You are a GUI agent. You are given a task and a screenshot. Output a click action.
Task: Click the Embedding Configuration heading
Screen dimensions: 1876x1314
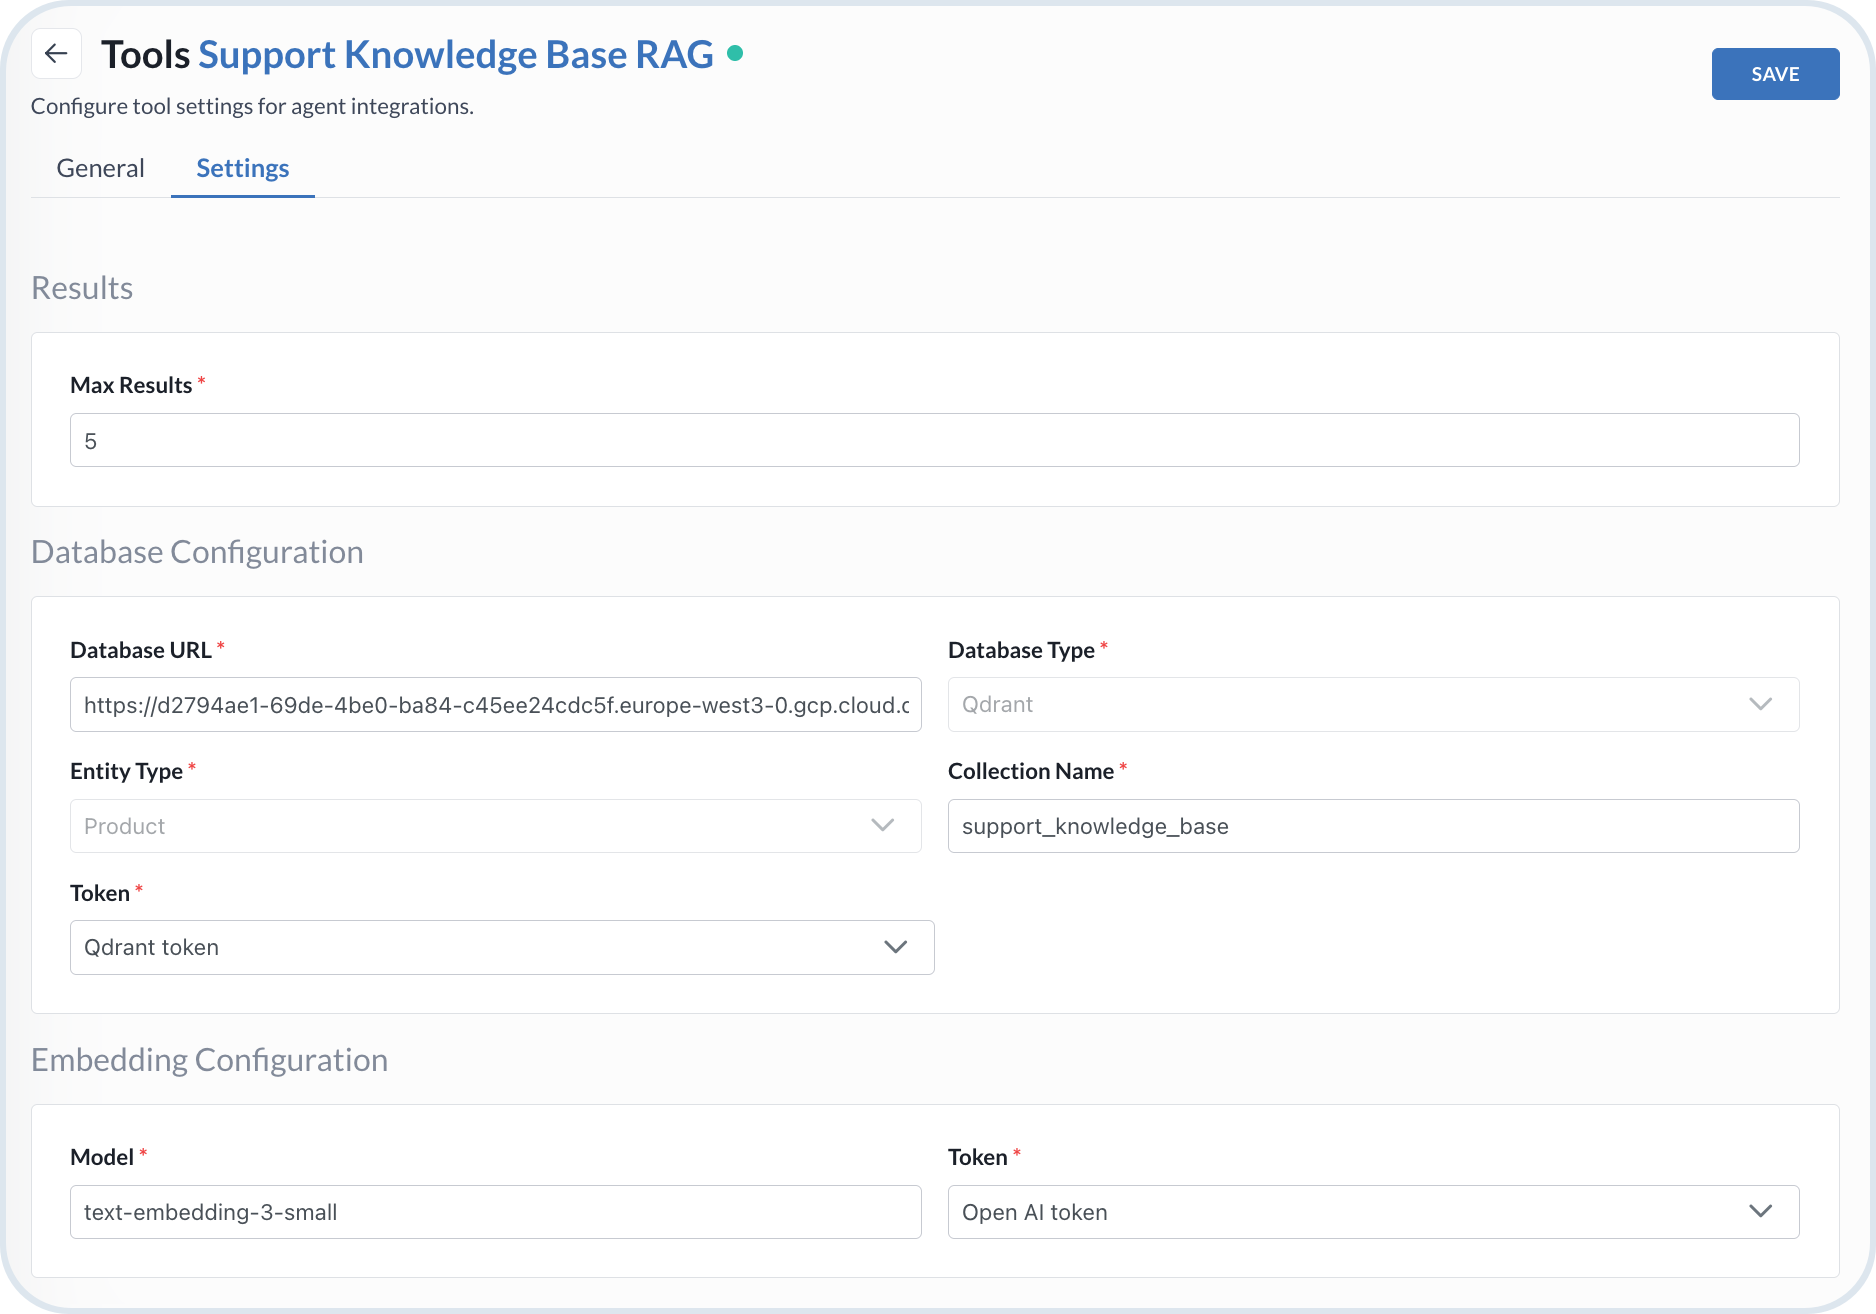coord(209,1060)
